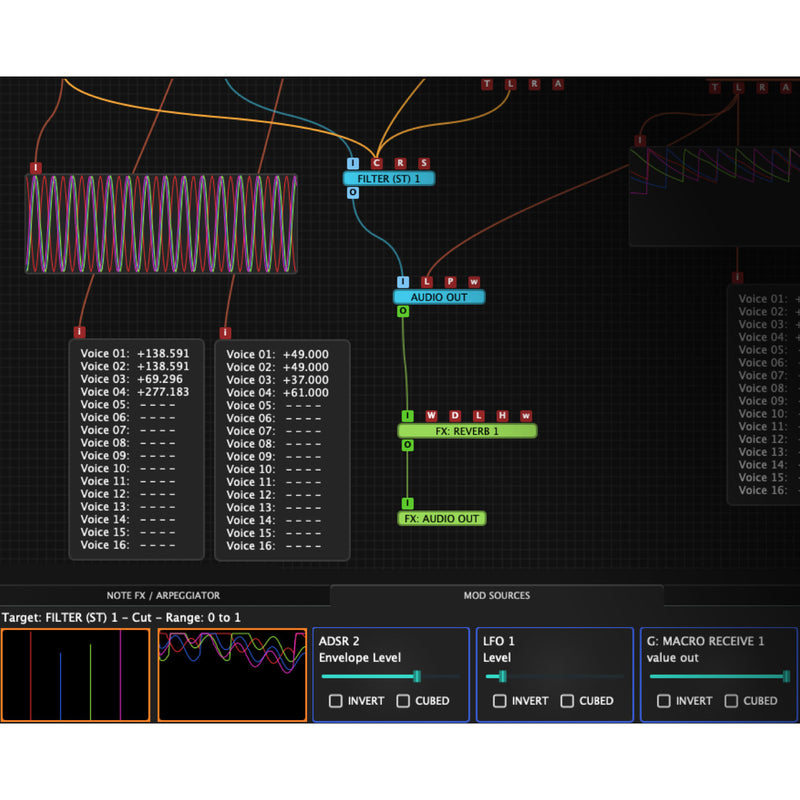Click the R port on Filter (ST) 1
This screenshot has width=800, height=800.
[x=400, y=163]
